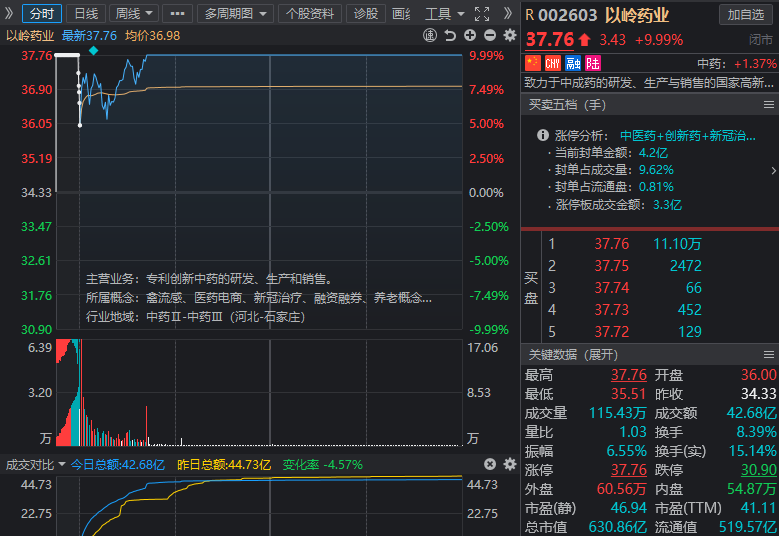Viewport: 779px width, 536px height.
Task: Zoom in using the plus icon
Action: [x=470, y=35]
